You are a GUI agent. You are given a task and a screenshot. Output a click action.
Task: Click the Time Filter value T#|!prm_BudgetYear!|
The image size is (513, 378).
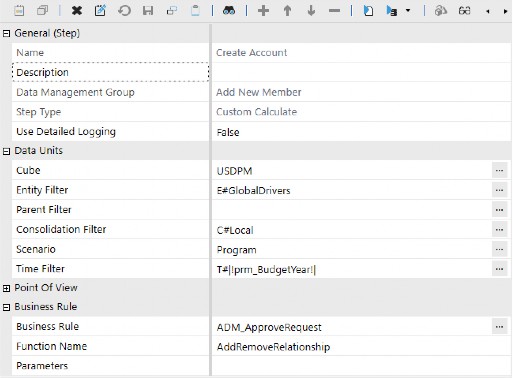pos(266,269)
